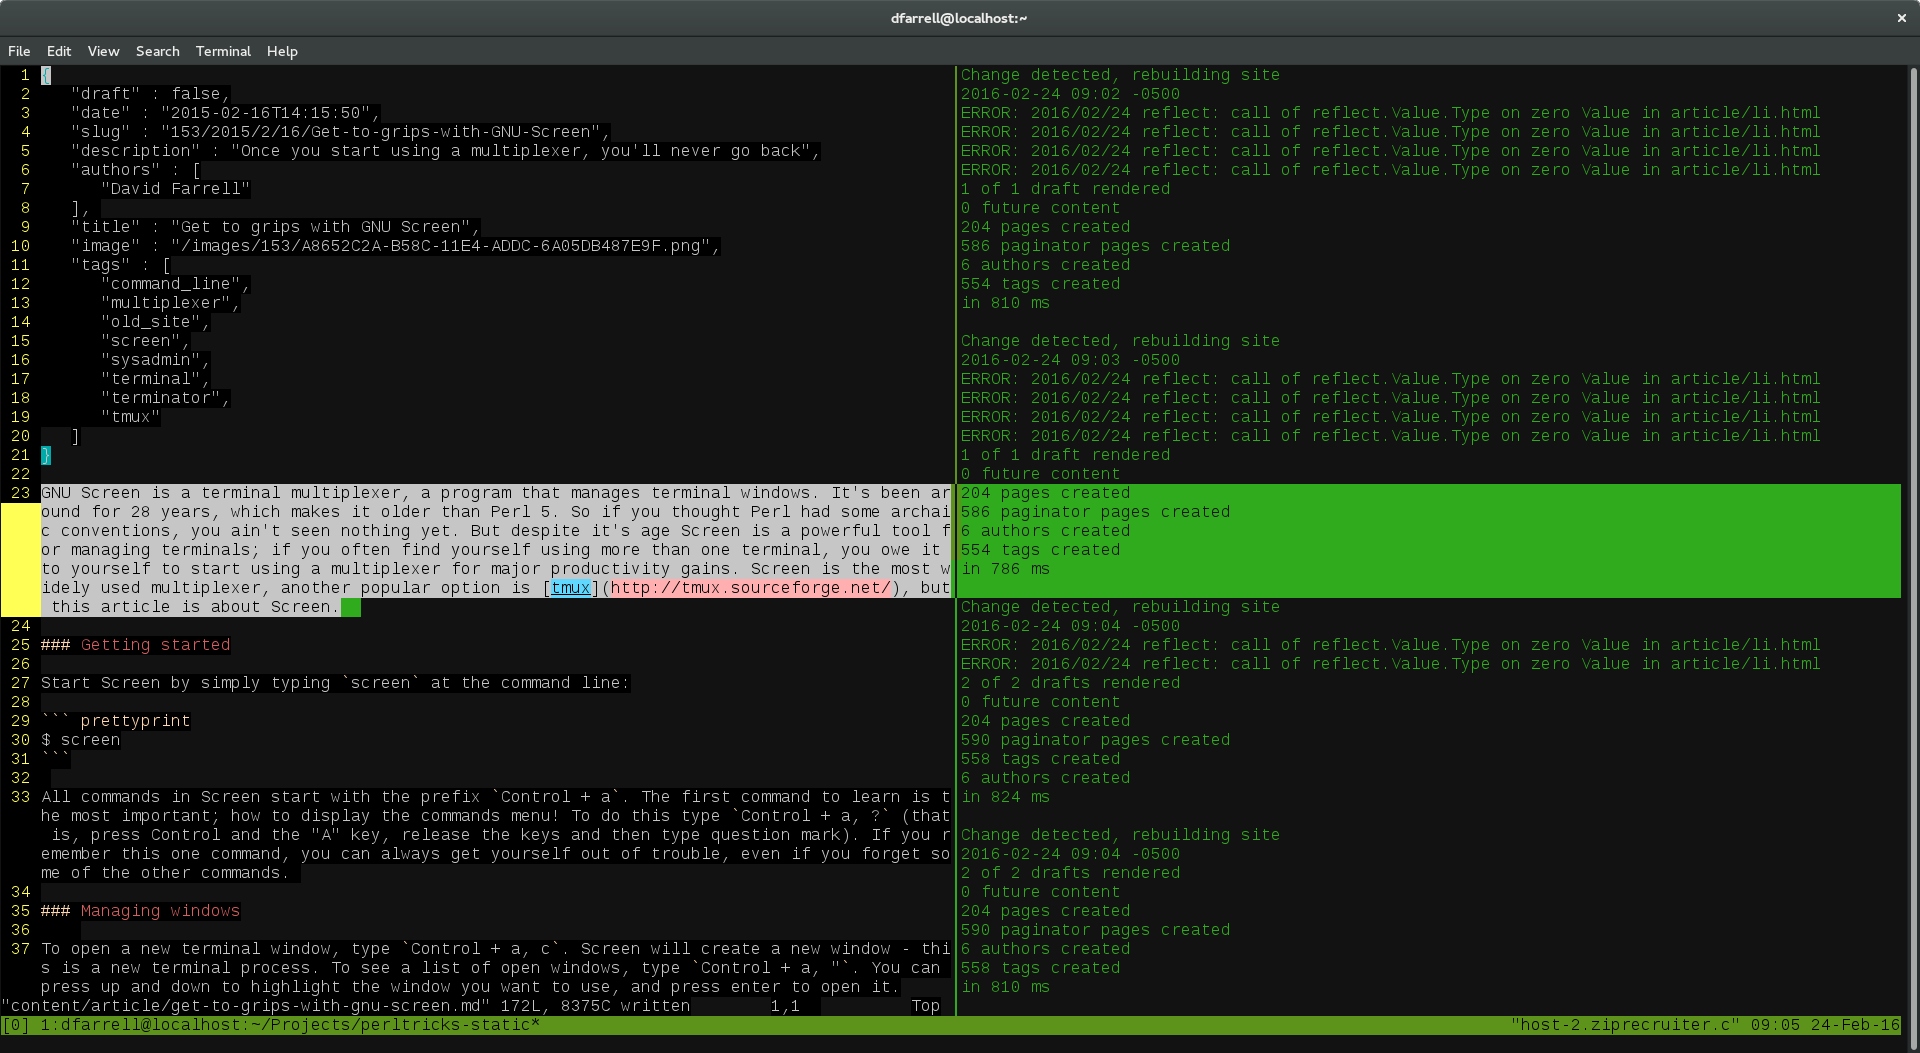
Task: Open the Search menu
Action: 157,51
